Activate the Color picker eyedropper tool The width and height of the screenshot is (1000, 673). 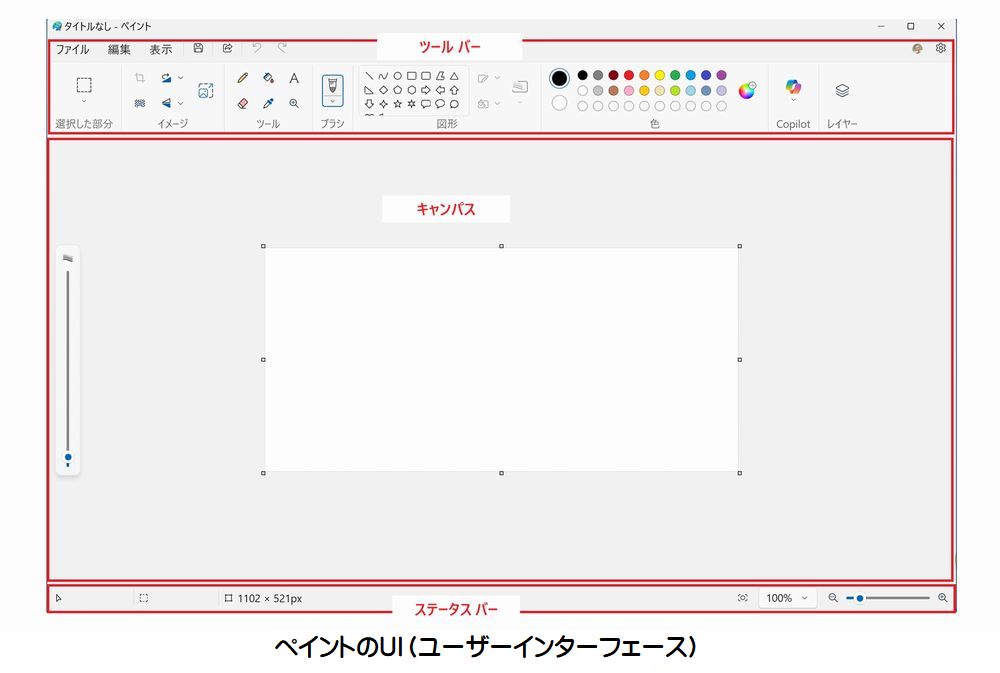(268, 103)
